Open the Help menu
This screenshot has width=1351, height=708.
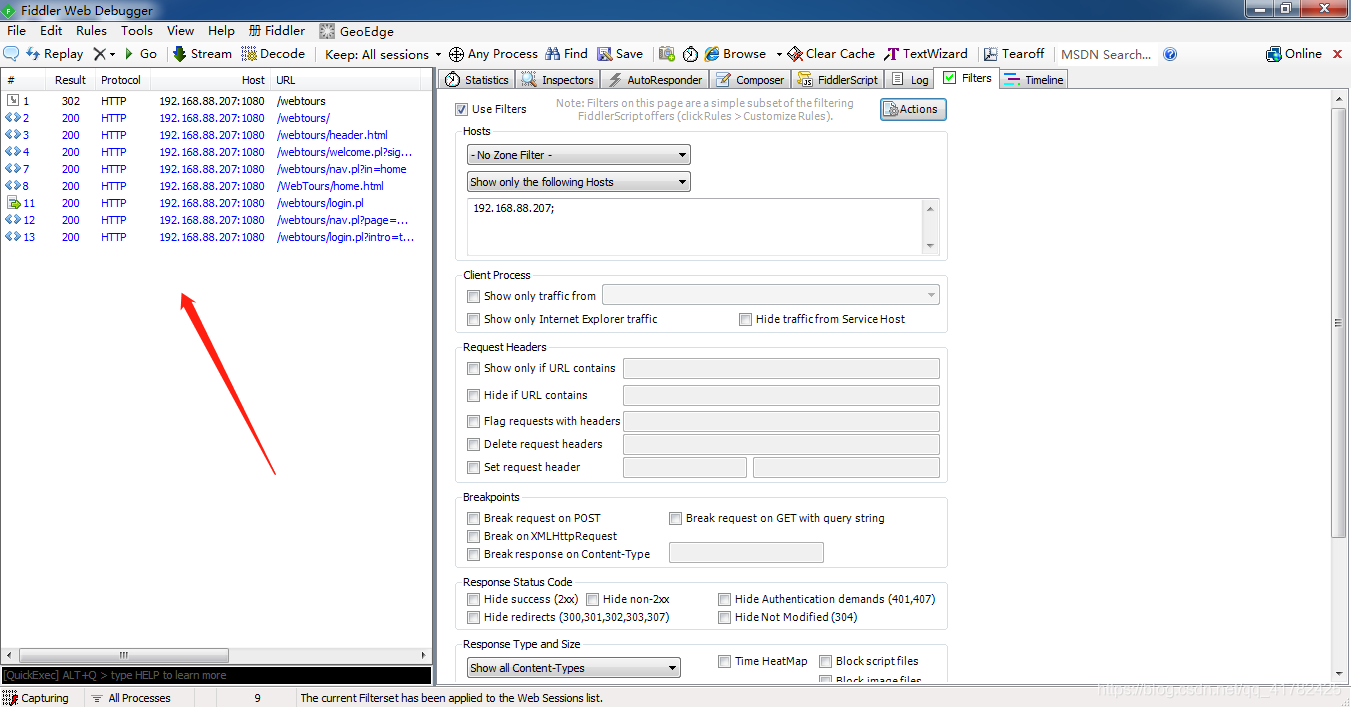pos(221,31)
